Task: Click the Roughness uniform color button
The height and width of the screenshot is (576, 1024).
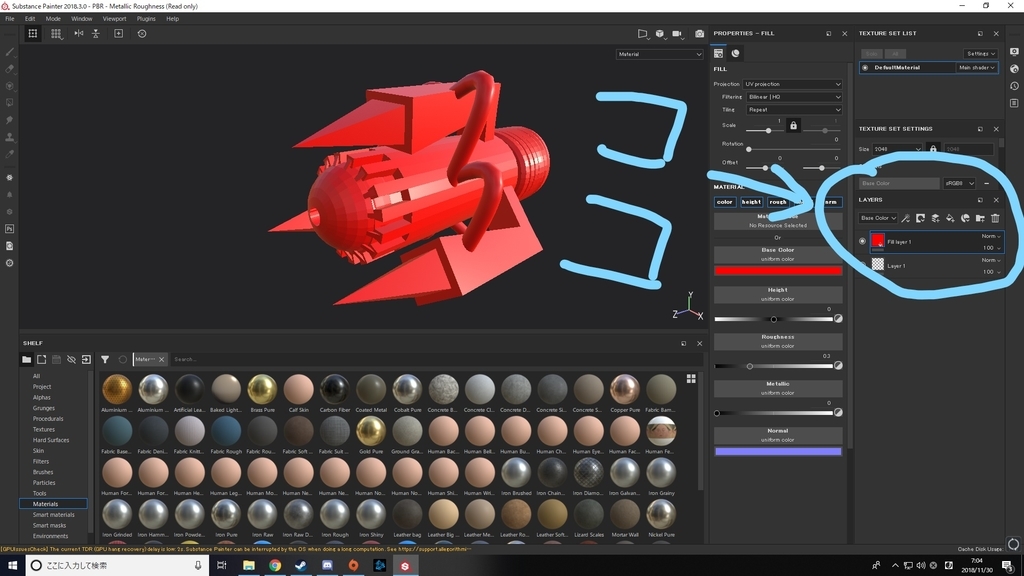Action: 778,341
